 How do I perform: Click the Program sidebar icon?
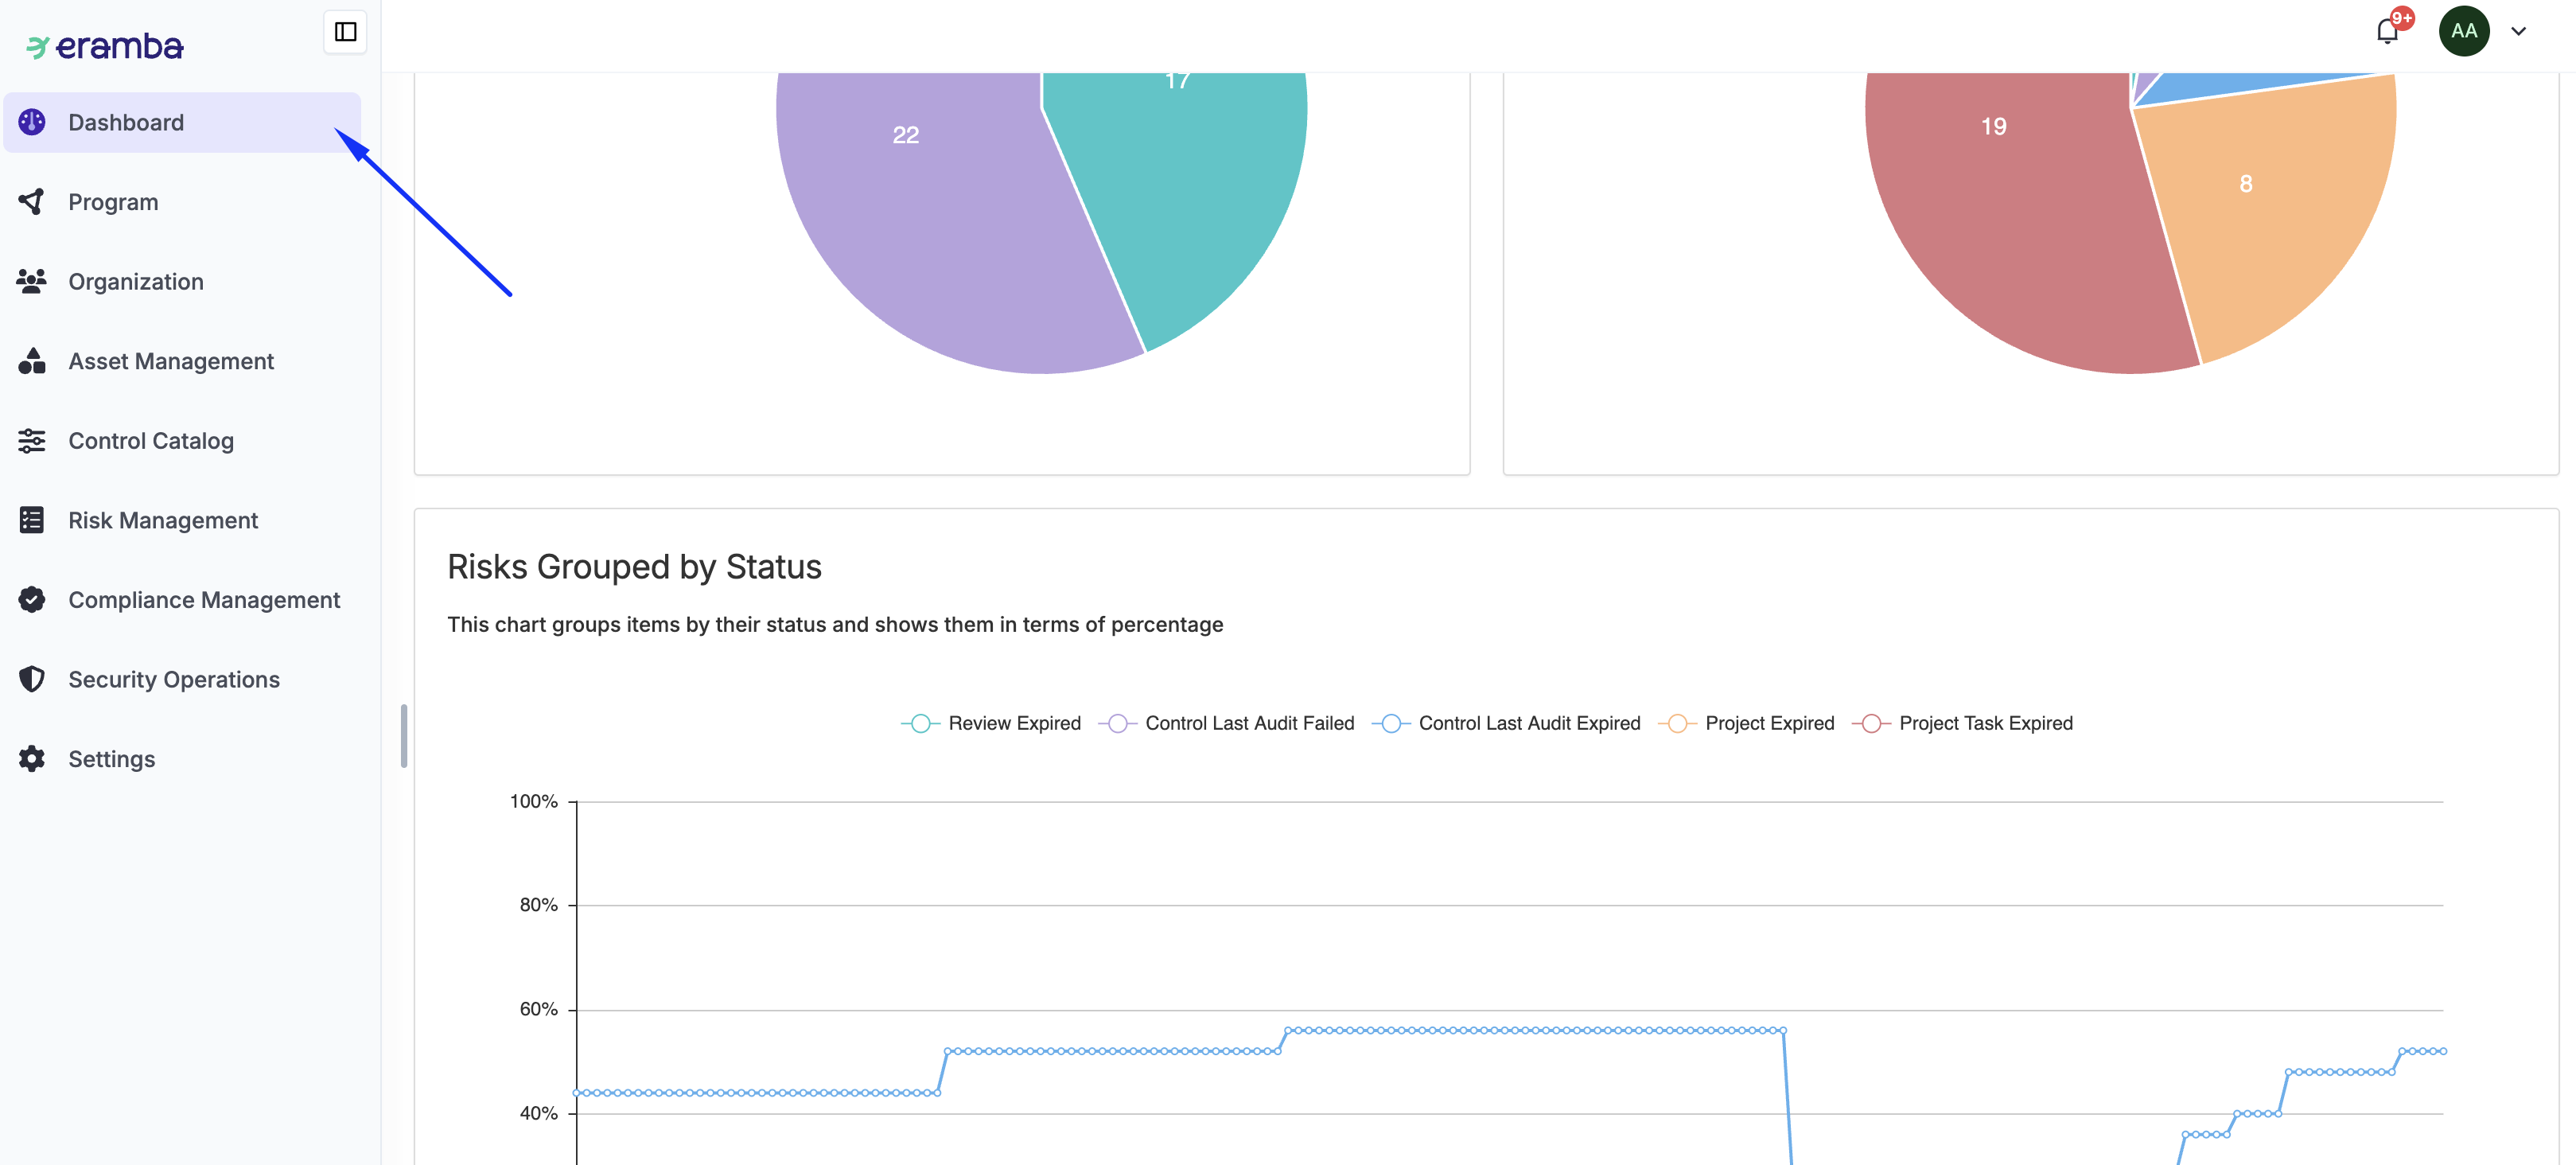coord(32,202)
